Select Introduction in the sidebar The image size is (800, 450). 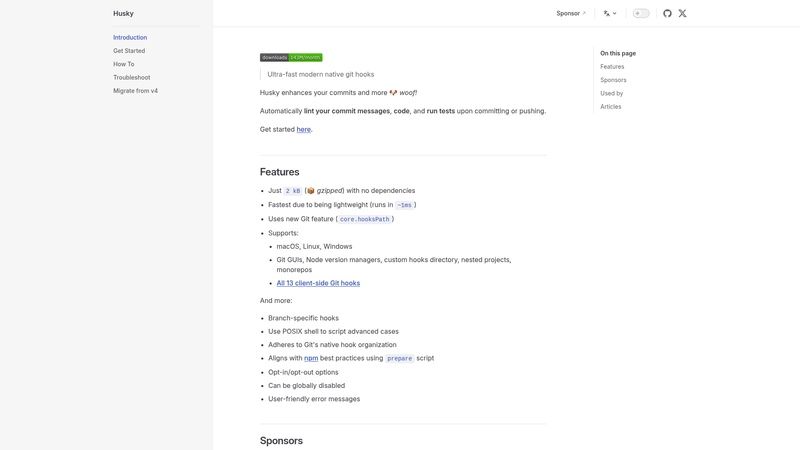(130, 37)
